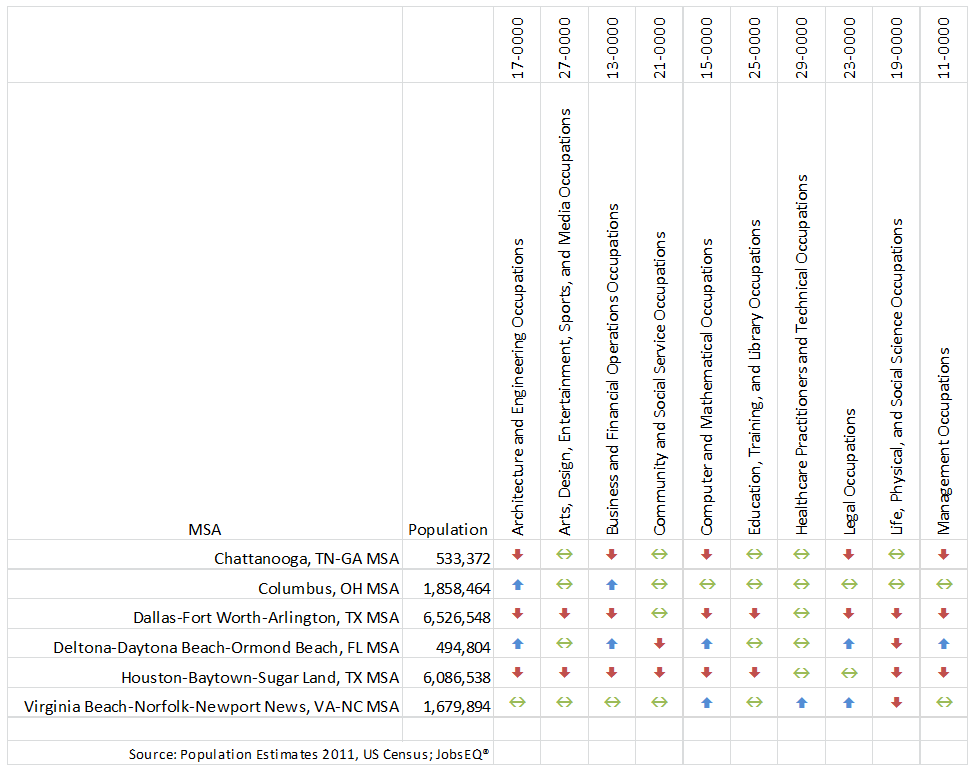This screenshot has width=973, height=772.
Task: Click the 'Legal Occupations' column header
Action: point(850,472)
